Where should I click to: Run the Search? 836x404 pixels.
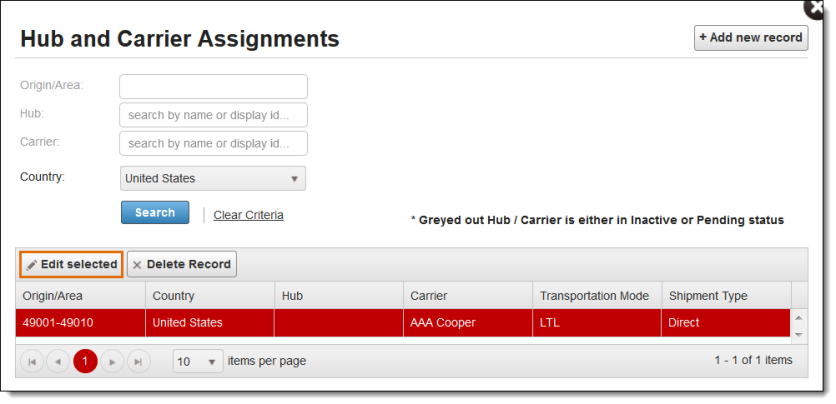tap(155, 213)
